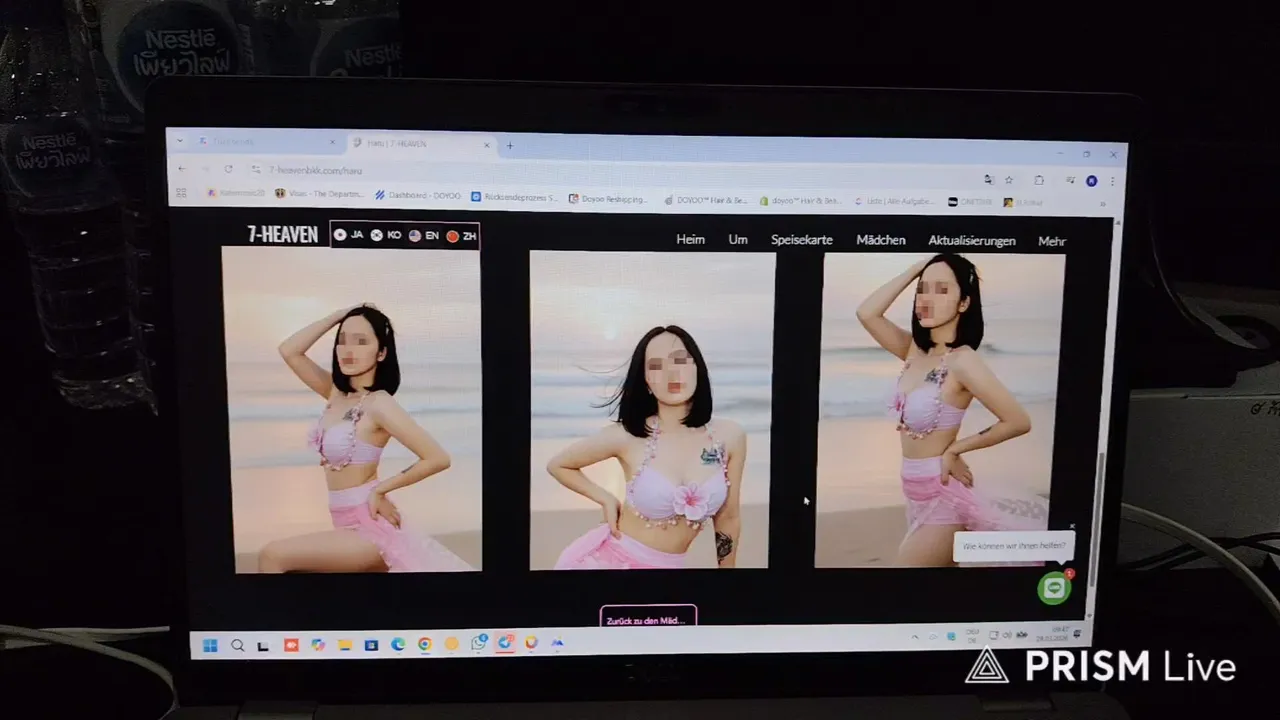
Task: Click the translate page icon in the toolbar
Action: (x=988, y=179)
